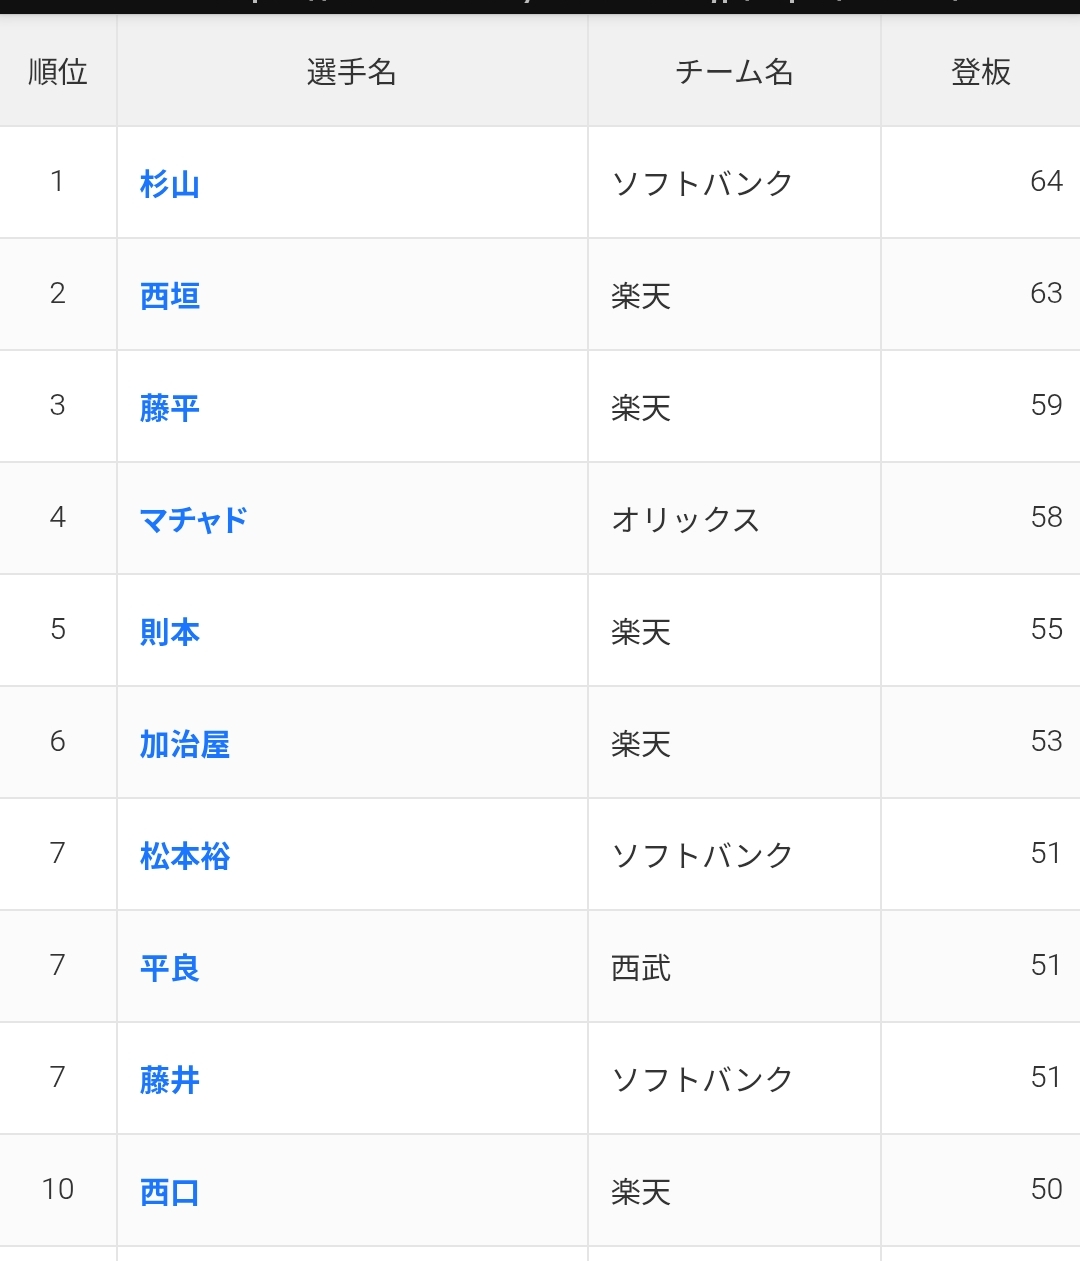
Task: Click the チーム名 column header
Action: [x=734, y=72]
